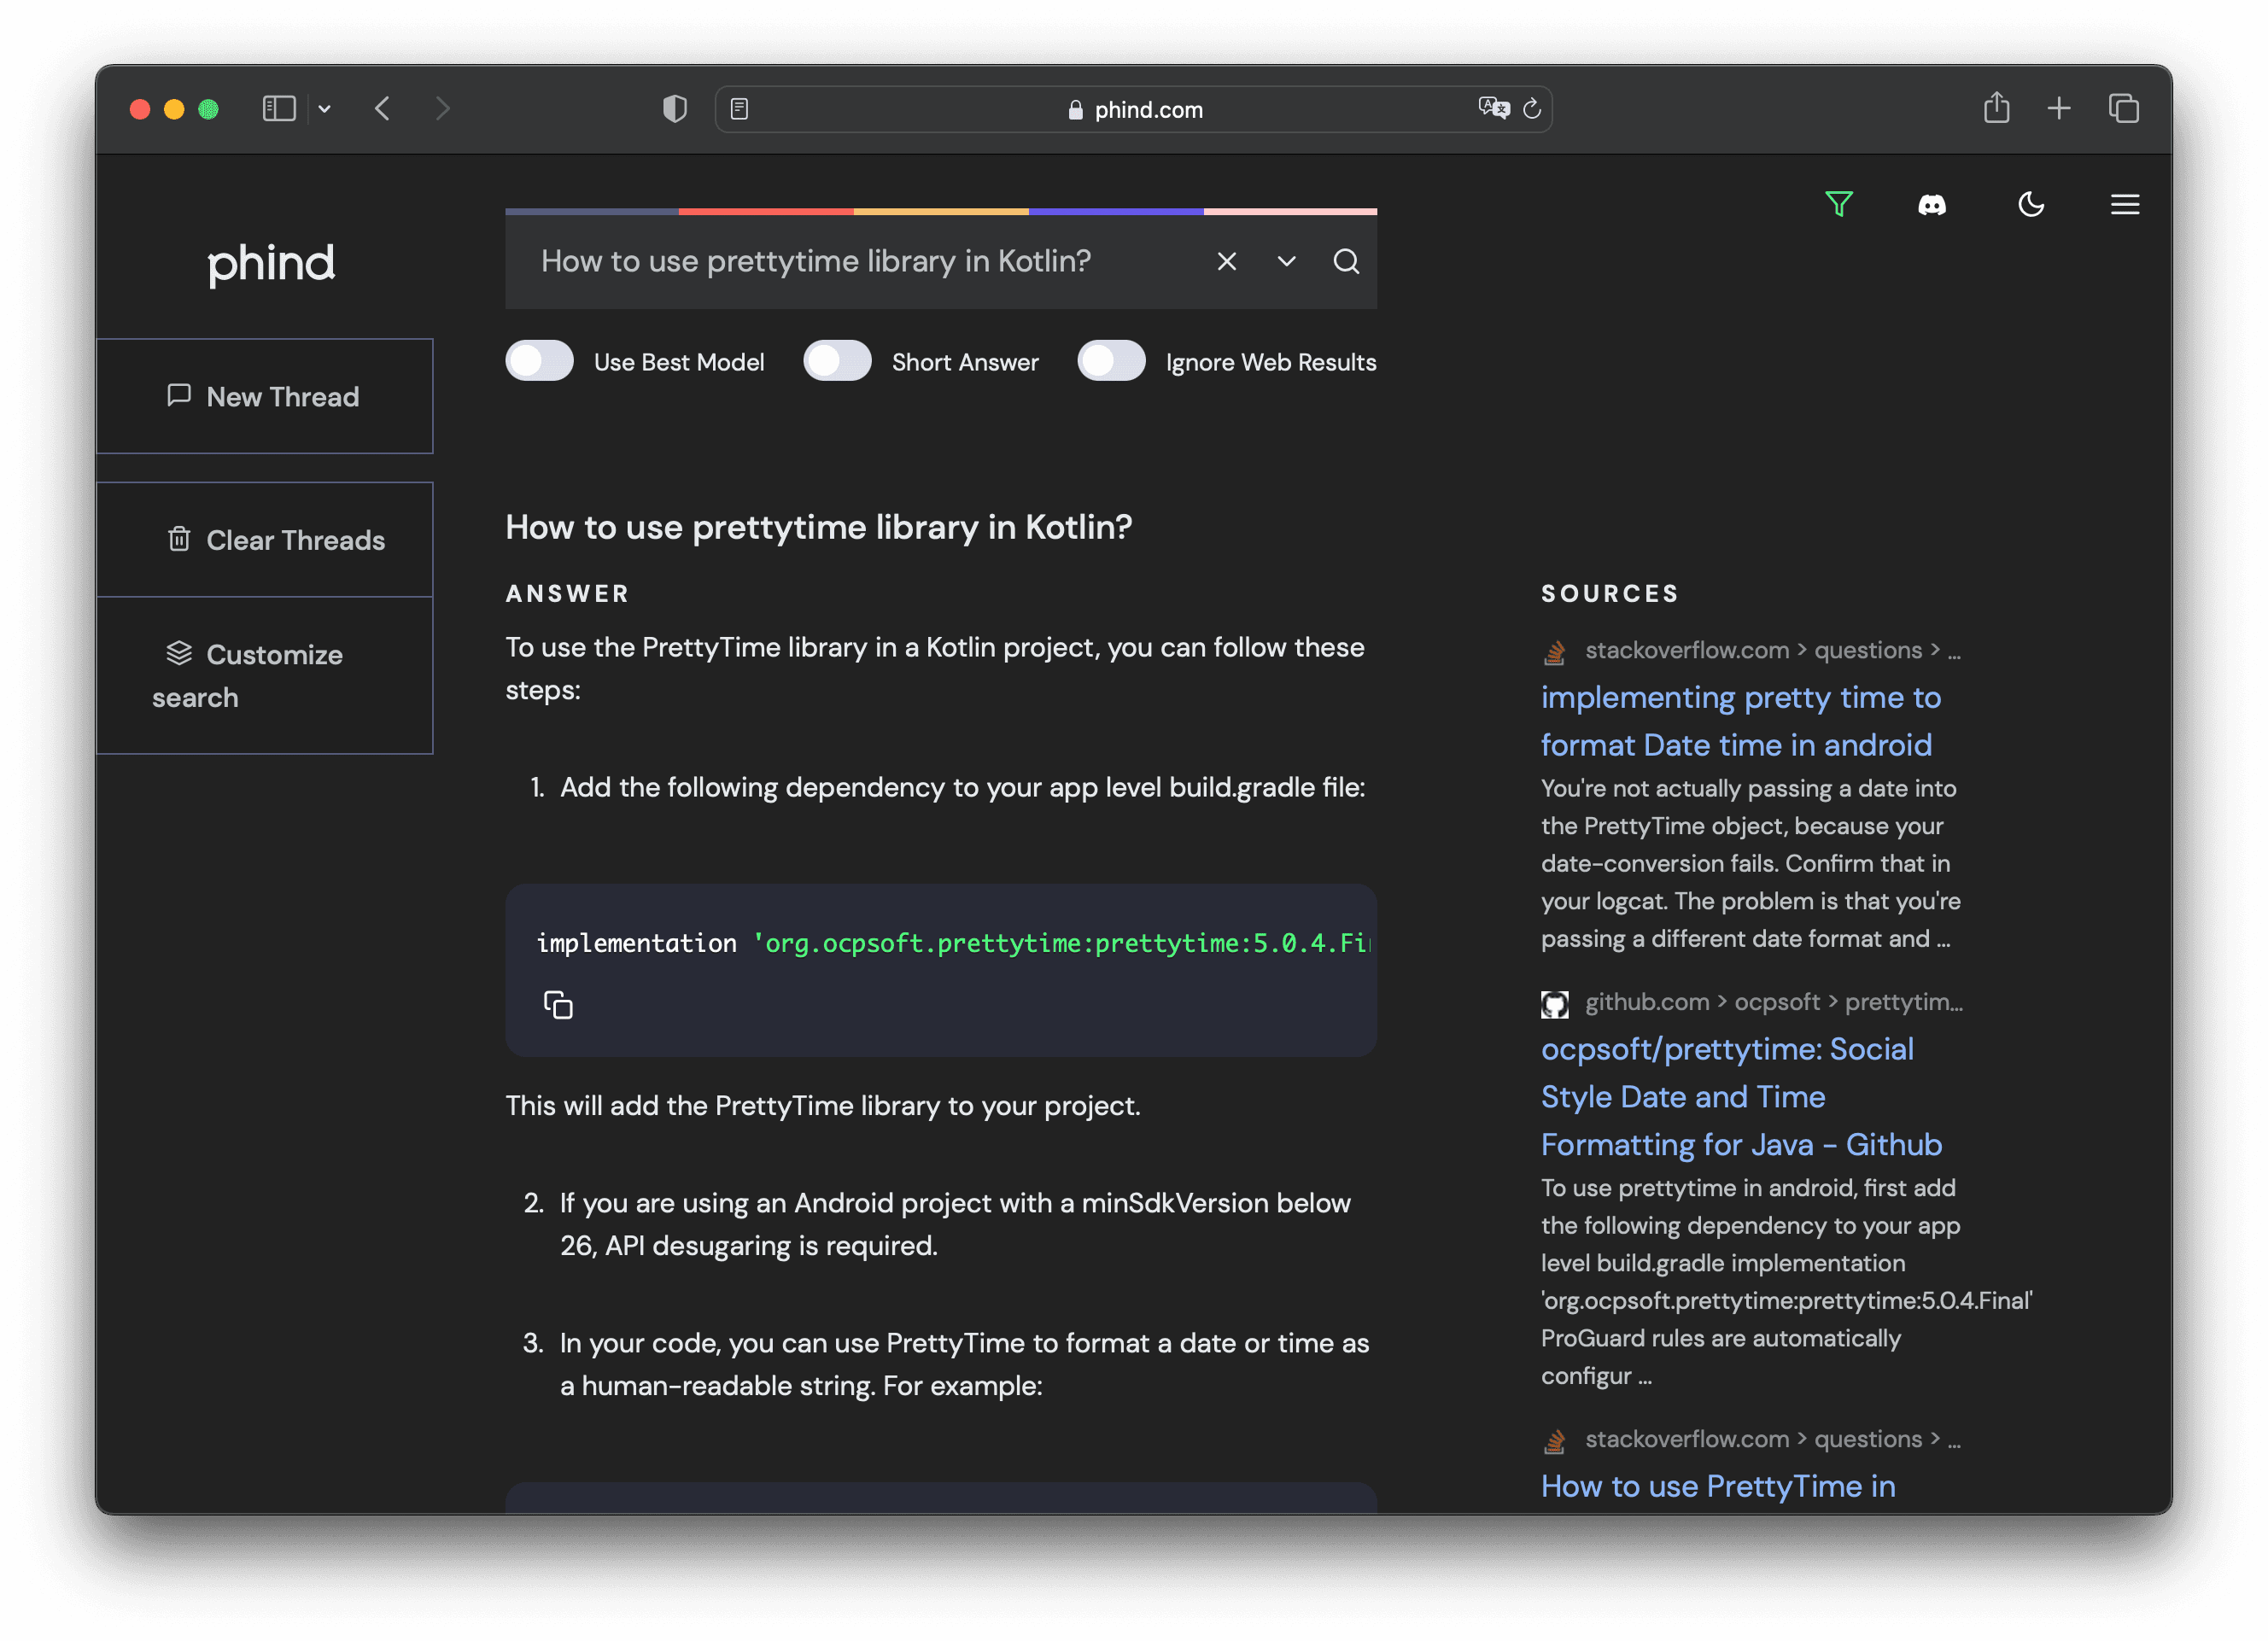Enable Short Answer toggle

click(837, 361)
